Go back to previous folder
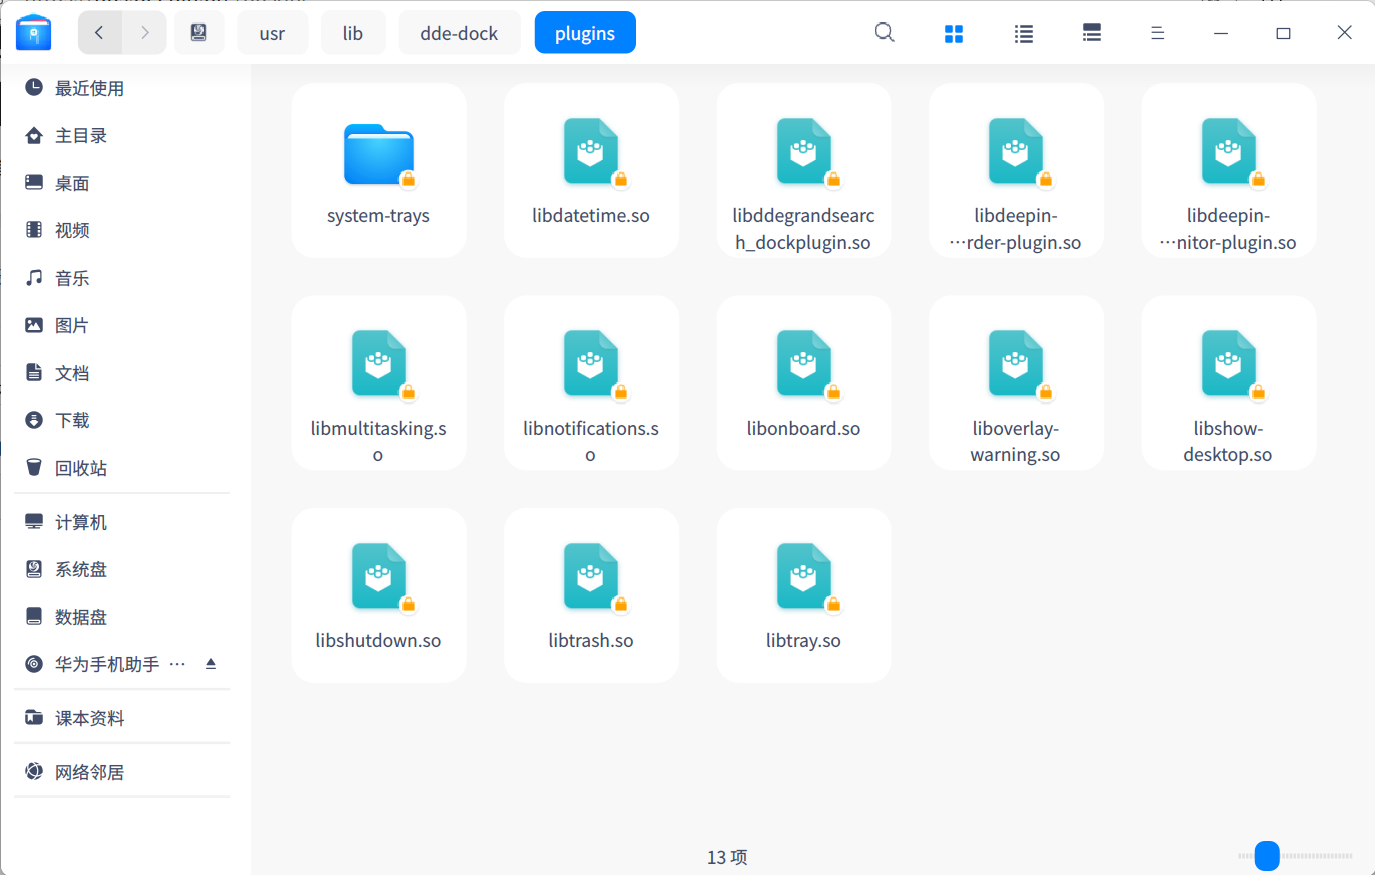1375x875 pixels. (x=100, y=33)
